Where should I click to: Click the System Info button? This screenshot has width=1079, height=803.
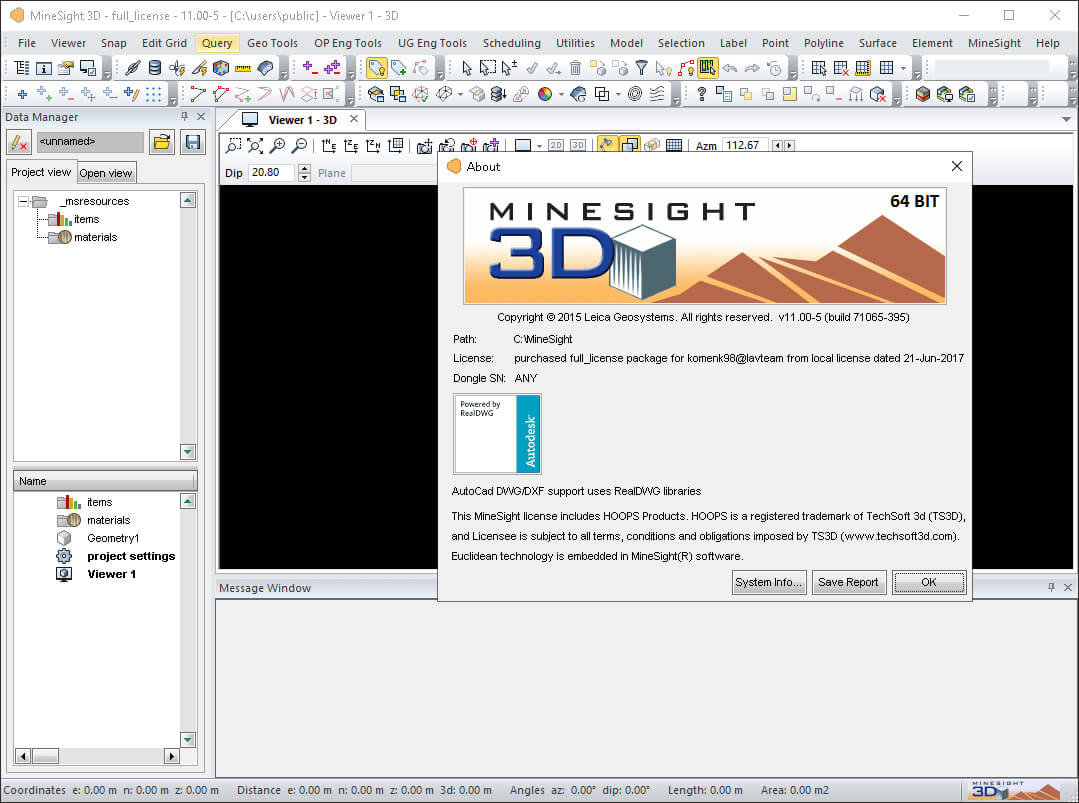click(768, 582)
